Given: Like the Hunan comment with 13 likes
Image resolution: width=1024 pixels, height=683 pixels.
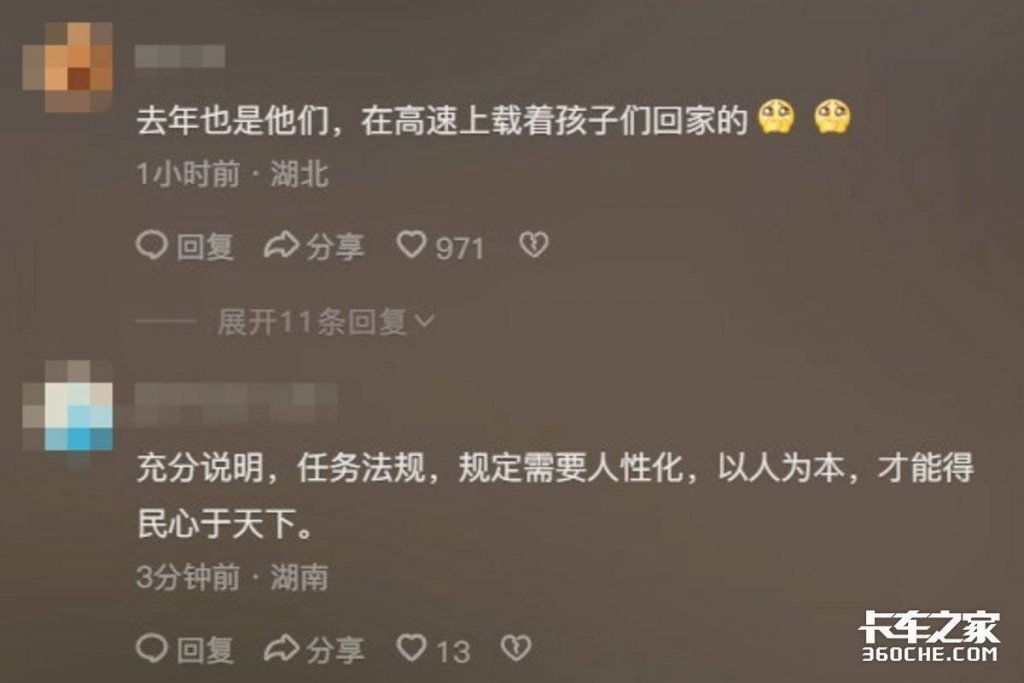Looking at the screenshot, I should pos(411,648).
